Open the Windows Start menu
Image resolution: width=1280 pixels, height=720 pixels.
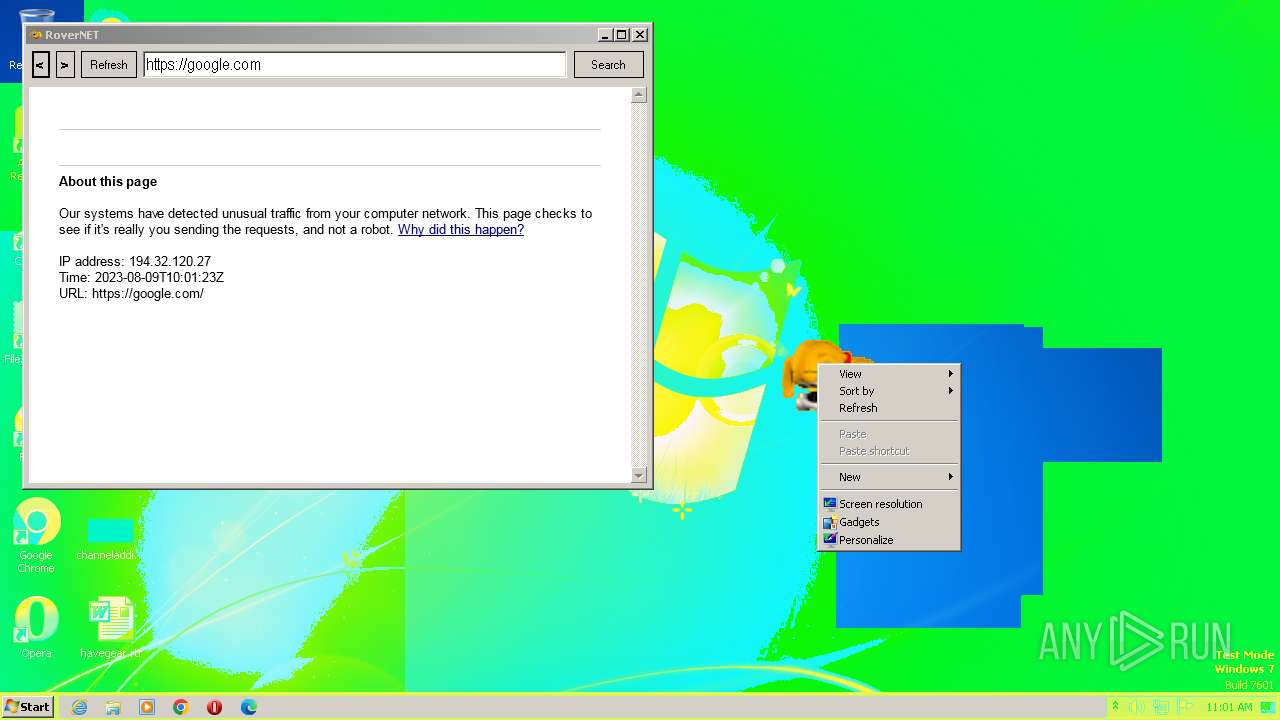click(28, 707)
